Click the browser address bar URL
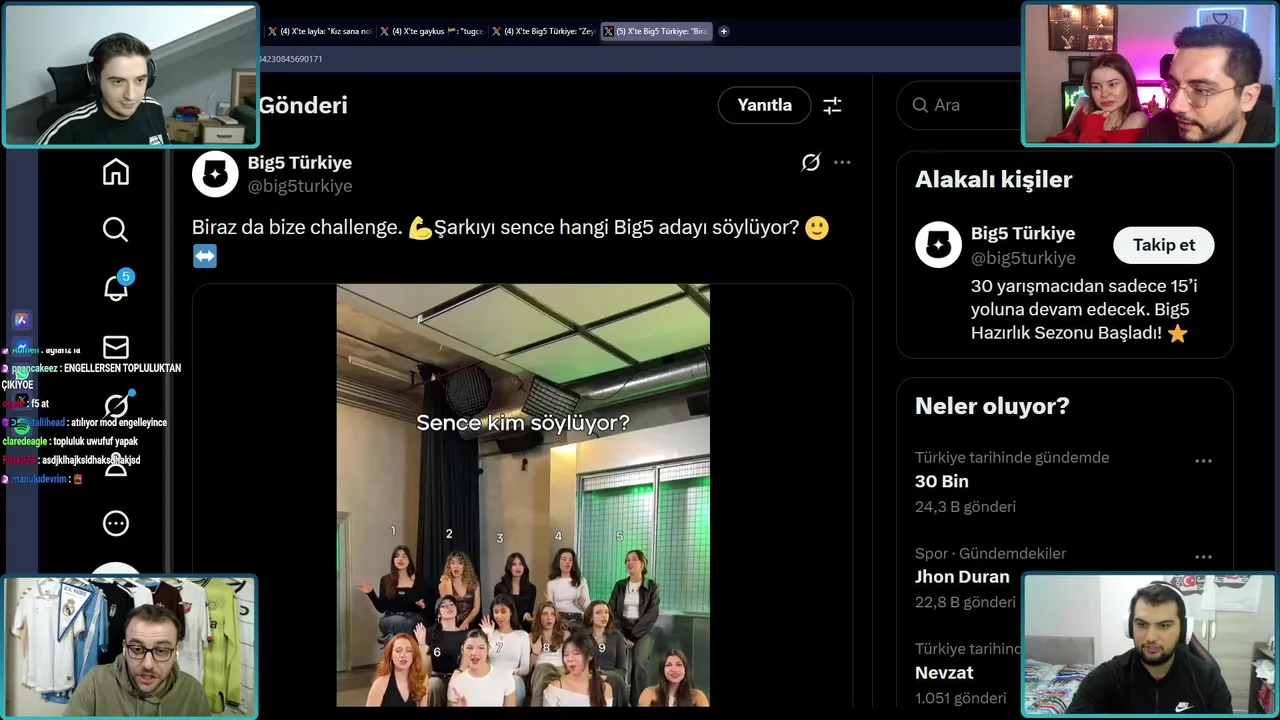 click(290, 59)
